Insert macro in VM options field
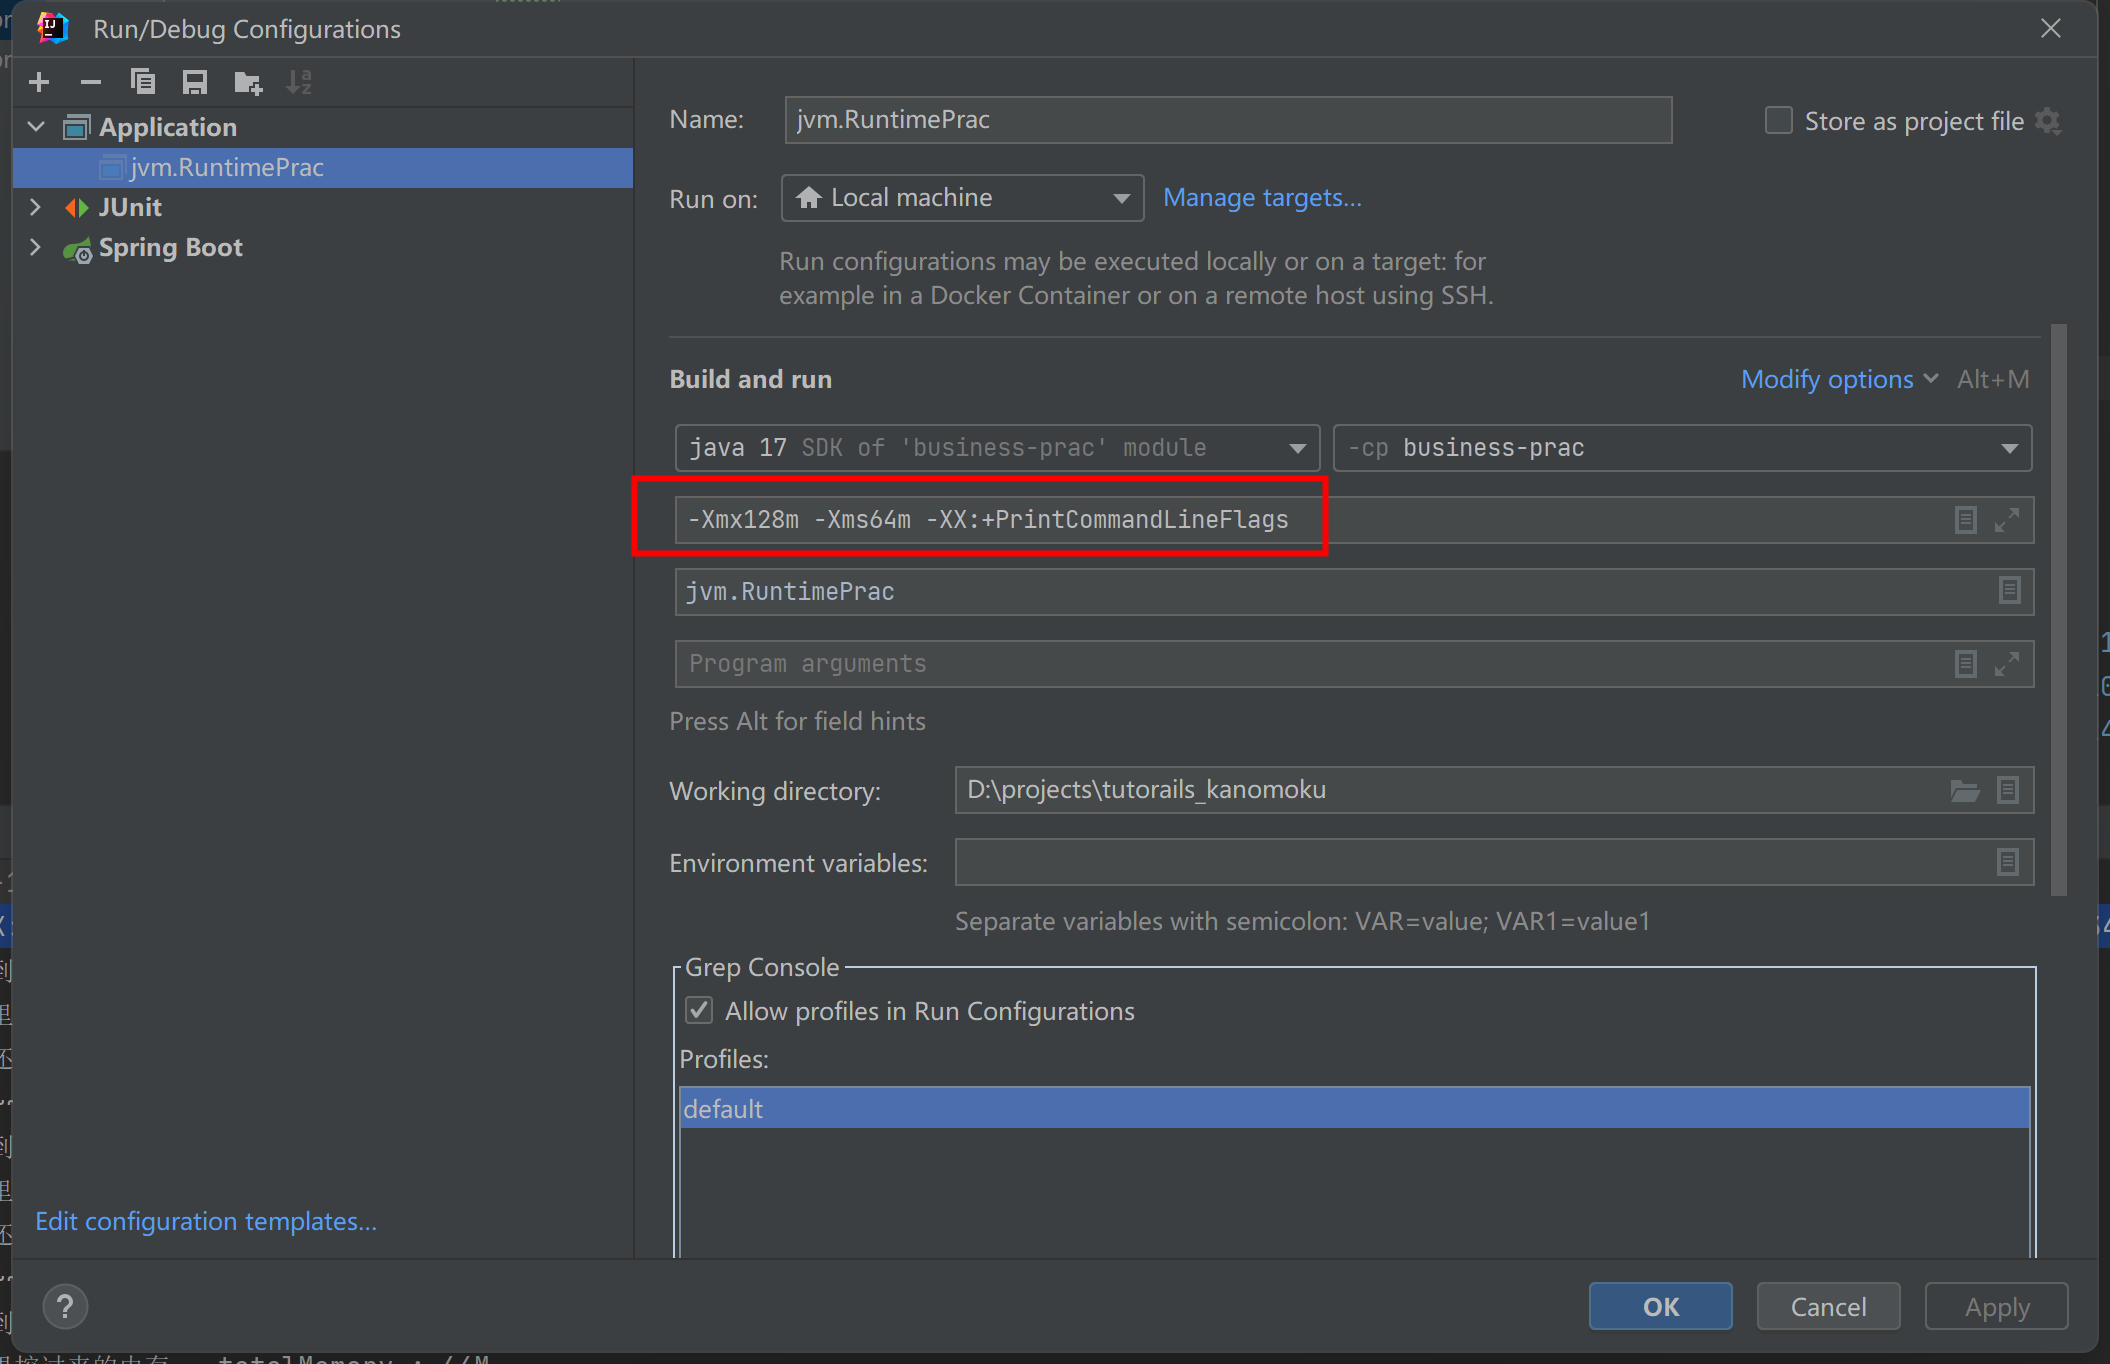2110x1364 pixels. [x=1965, y=520]
